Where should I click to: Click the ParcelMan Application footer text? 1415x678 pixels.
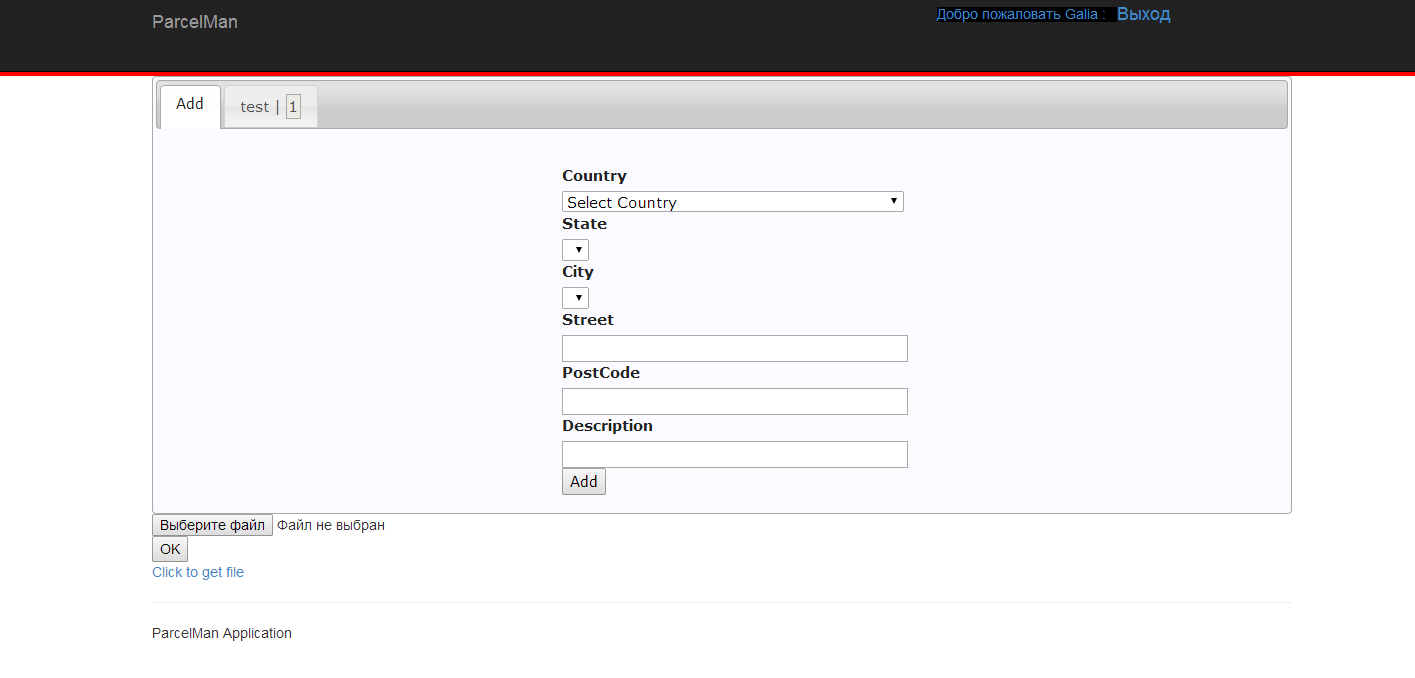(222, 633)
